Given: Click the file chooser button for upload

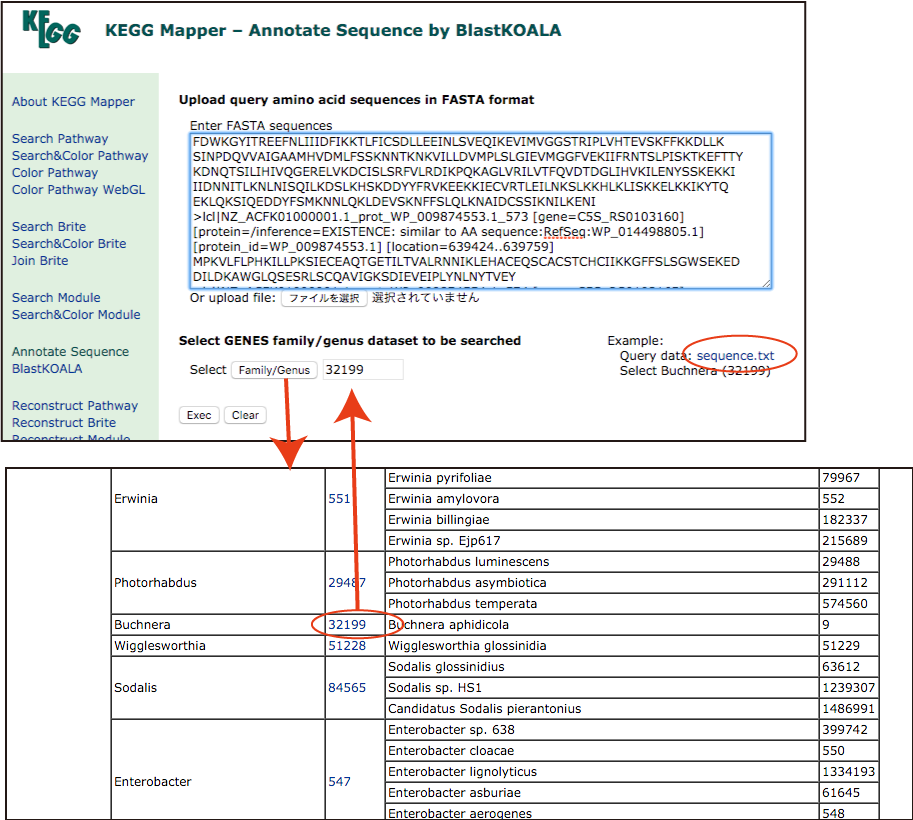Looking at the screenshot, I should 324,298.
